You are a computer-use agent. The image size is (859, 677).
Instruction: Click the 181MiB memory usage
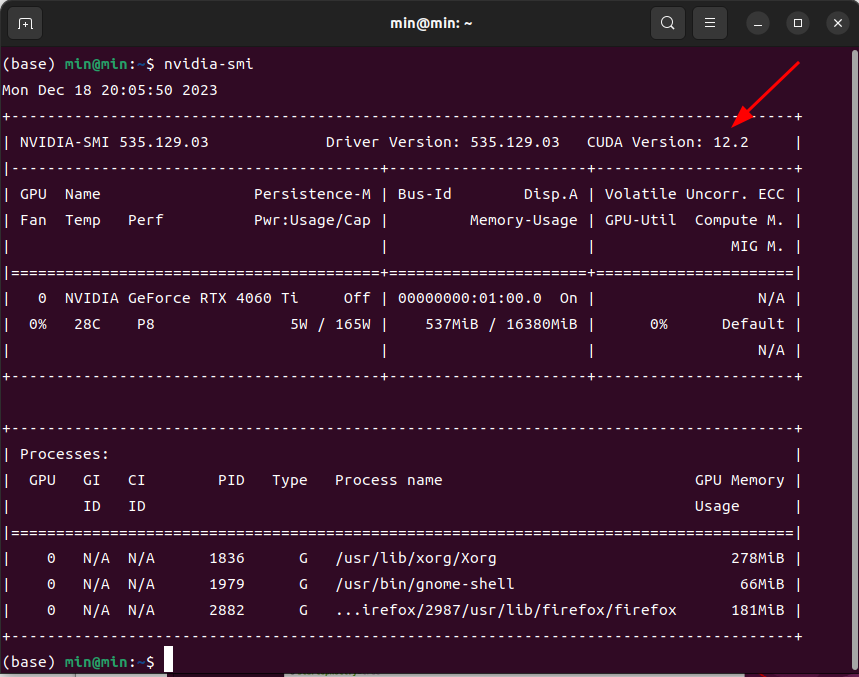758,611
